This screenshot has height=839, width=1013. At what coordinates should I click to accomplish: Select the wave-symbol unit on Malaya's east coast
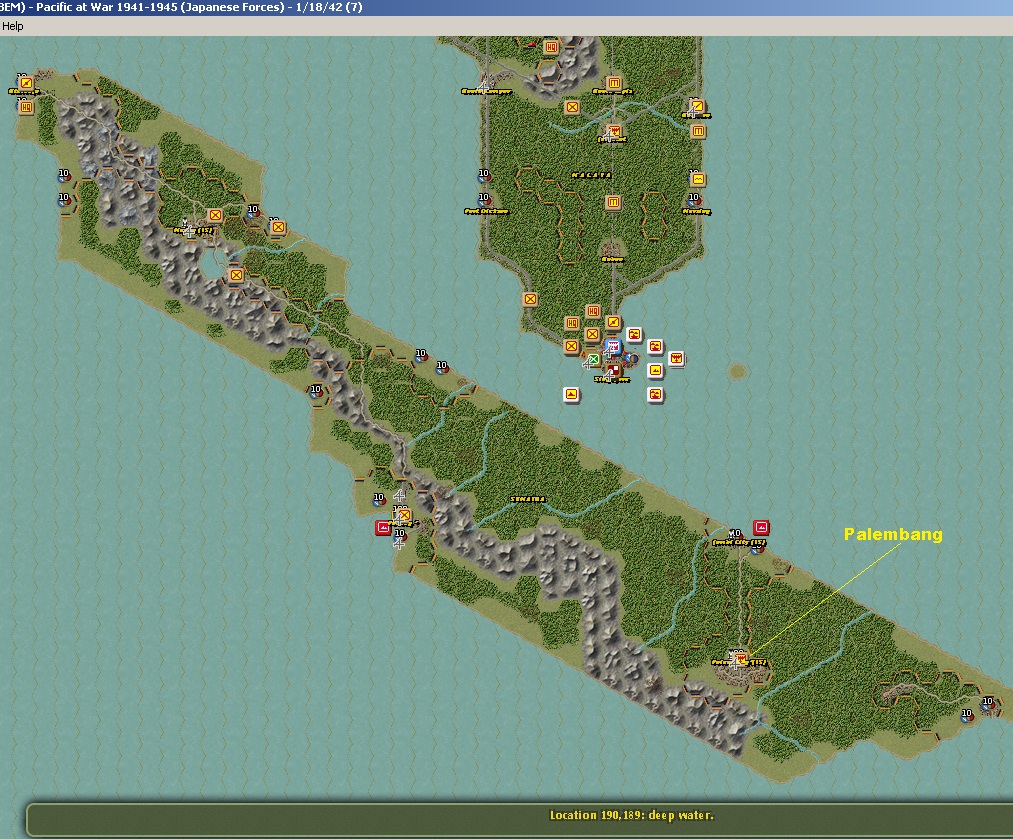tap(698, 179)
